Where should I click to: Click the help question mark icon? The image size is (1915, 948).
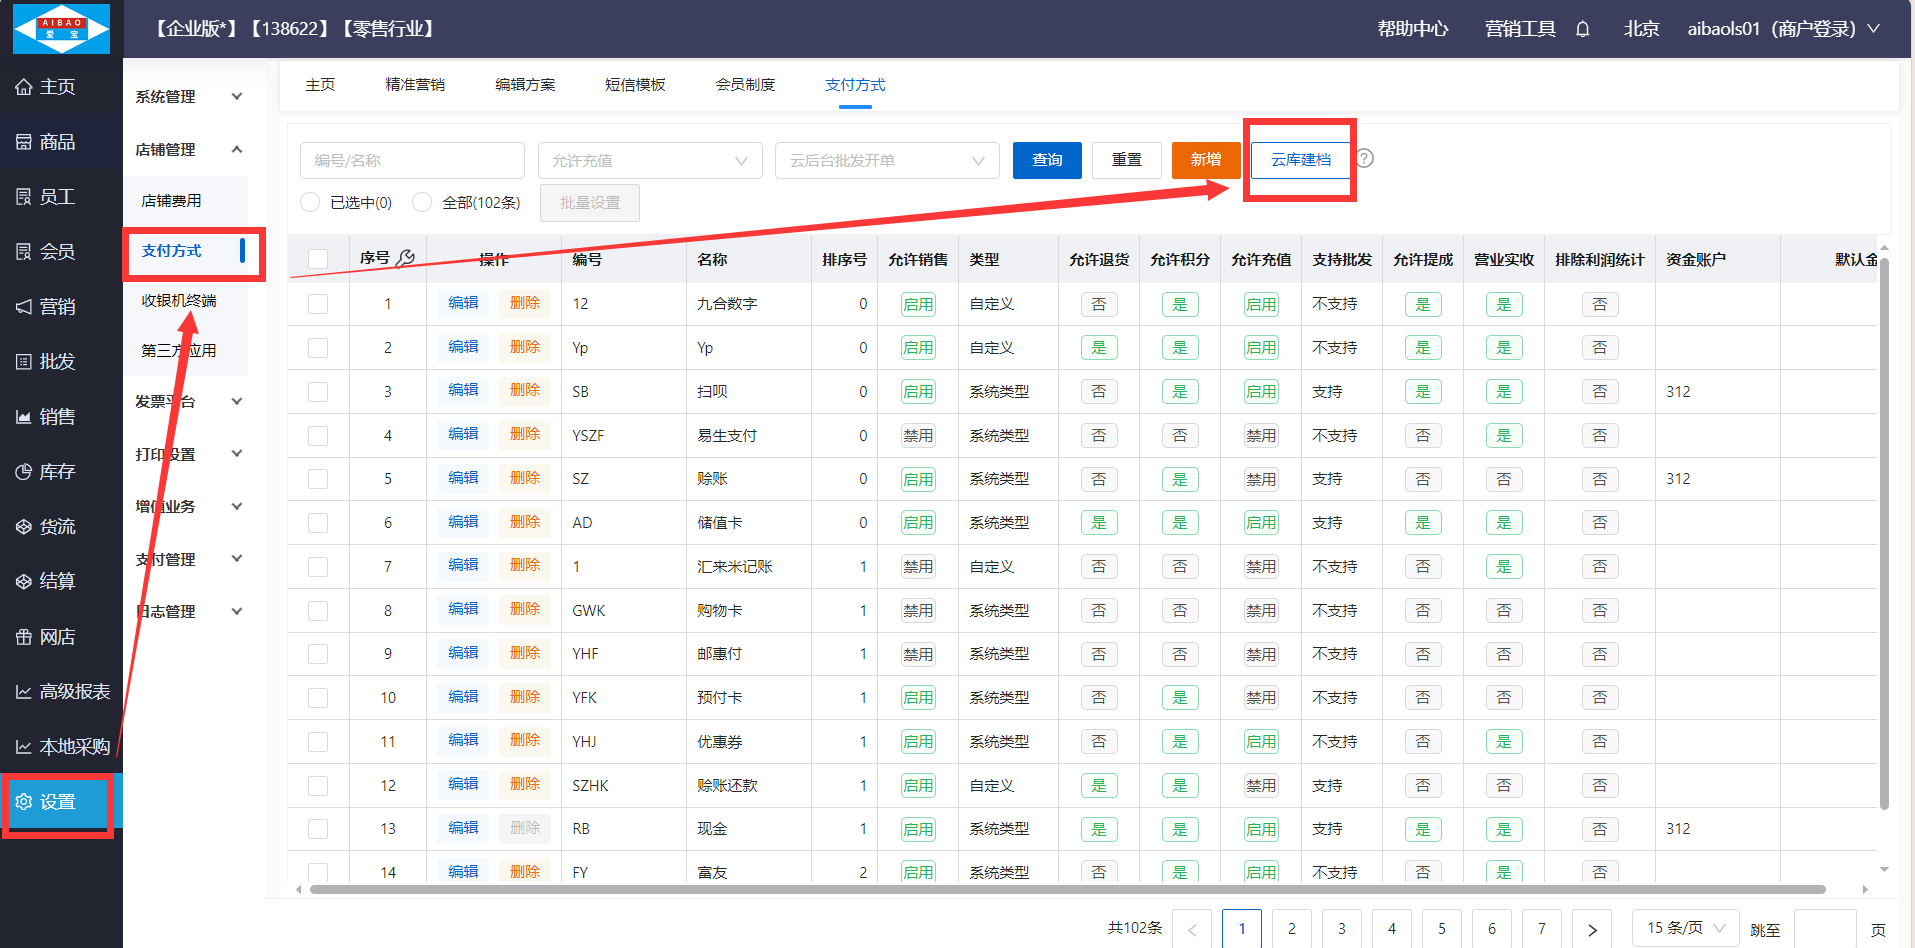click(1365, 159)
